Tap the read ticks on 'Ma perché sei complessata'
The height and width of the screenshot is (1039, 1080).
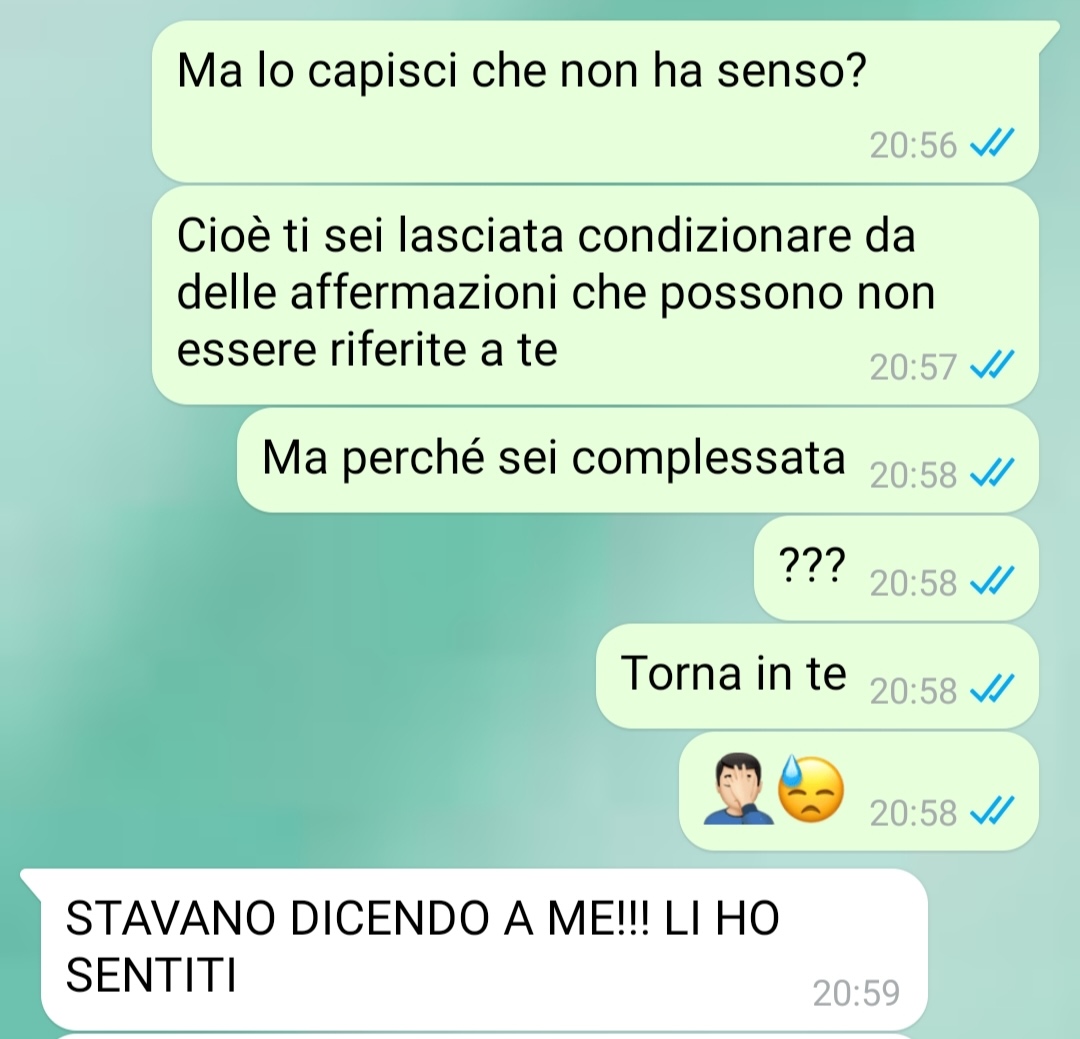click(992, 473)
